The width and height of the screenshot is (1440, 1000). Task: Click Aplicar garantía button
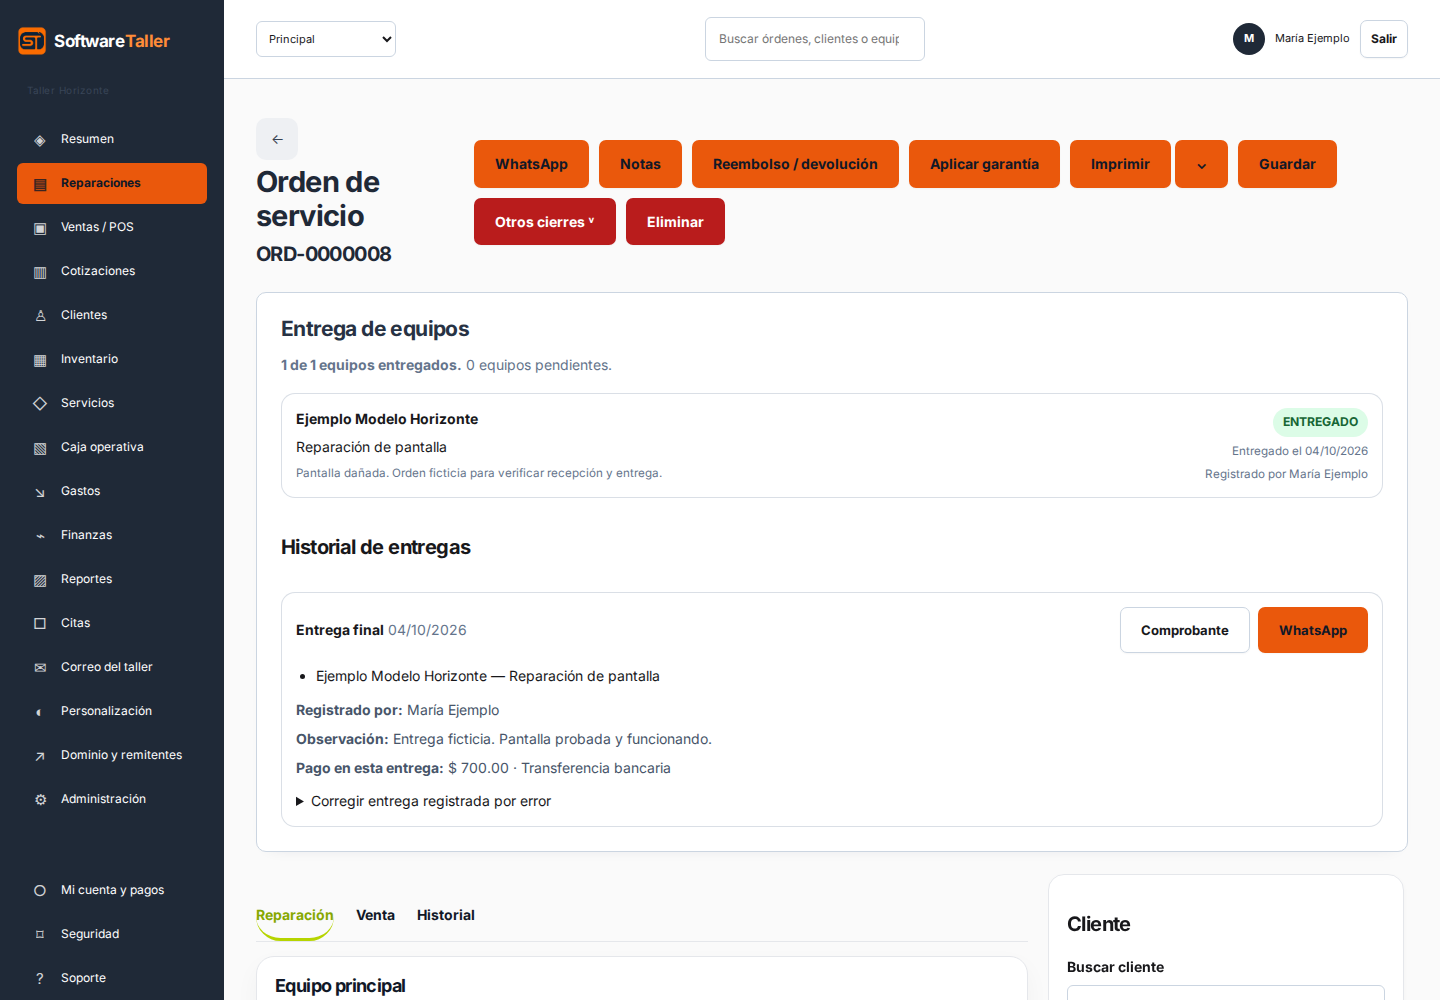pyautogui.click(x=984, y=164)
